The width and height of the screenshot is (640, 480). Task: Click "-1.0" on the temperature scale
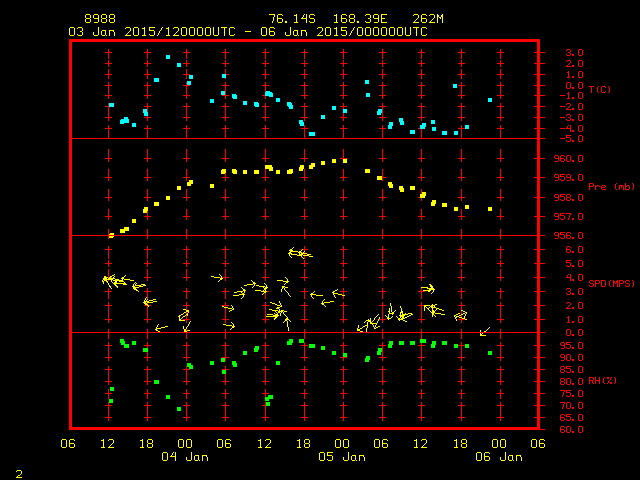tap(572, 96)
